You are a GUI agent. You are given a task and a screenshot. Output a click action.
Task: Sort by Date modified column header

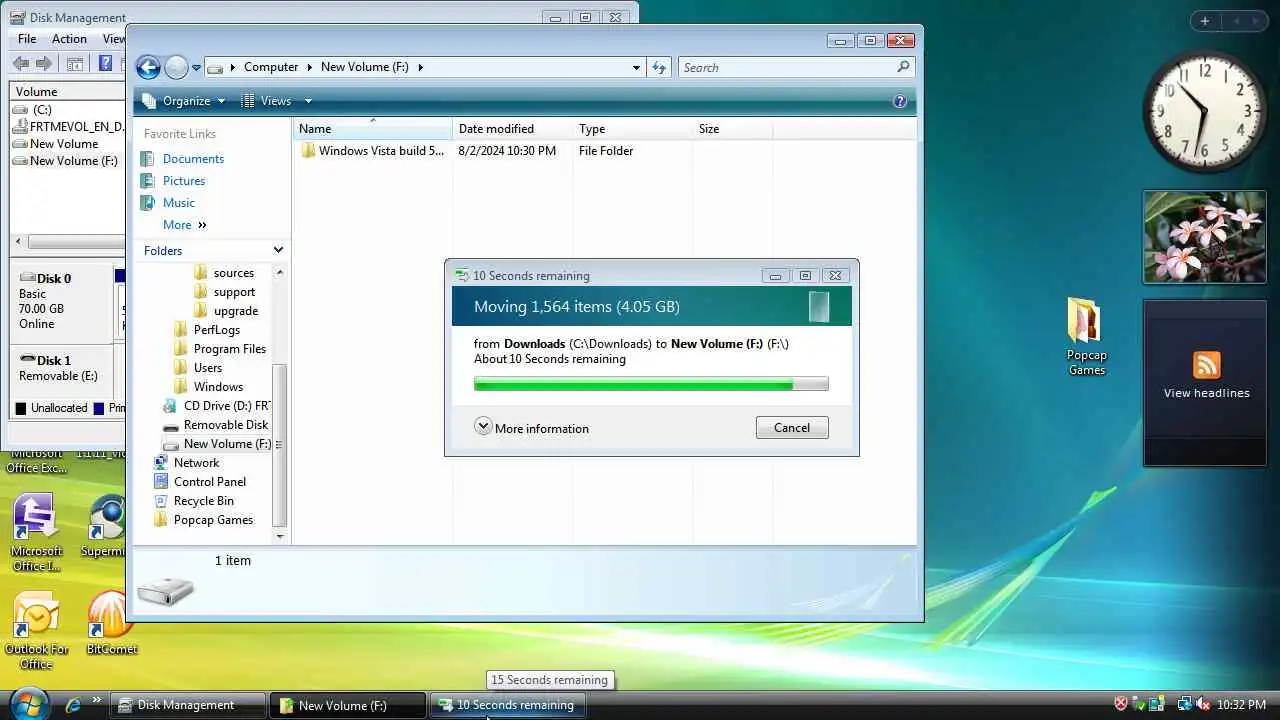tap(513, 129)
